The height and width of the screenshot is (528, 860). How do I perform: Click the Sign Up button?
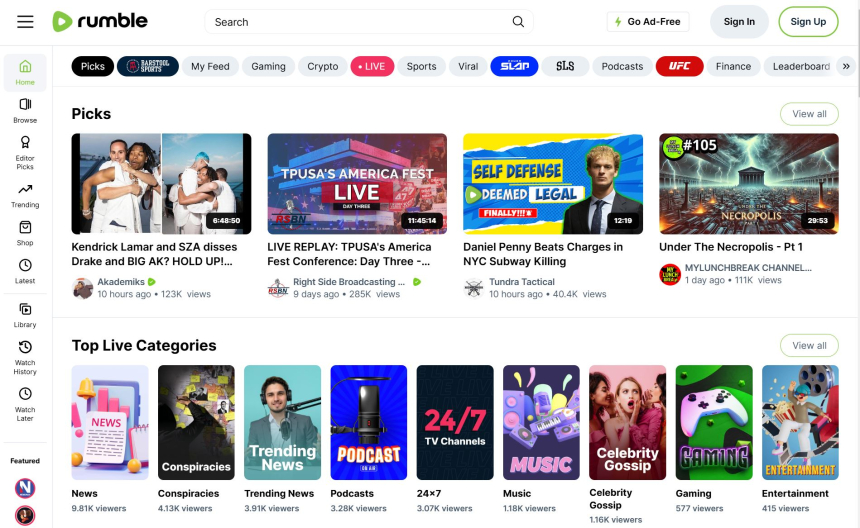pyautogui.click(x=808, y=22)
